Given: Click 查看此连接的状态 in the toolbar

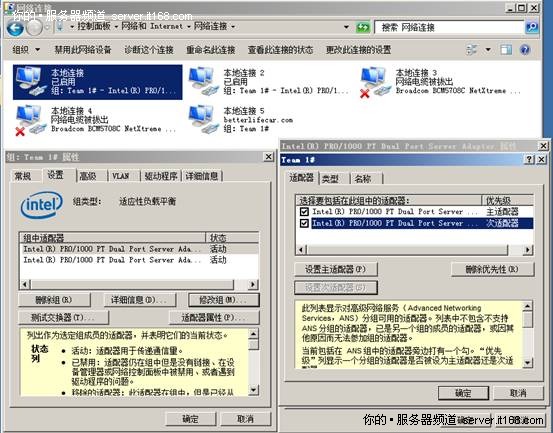Looking at the screenshot, I should (280, 50).
